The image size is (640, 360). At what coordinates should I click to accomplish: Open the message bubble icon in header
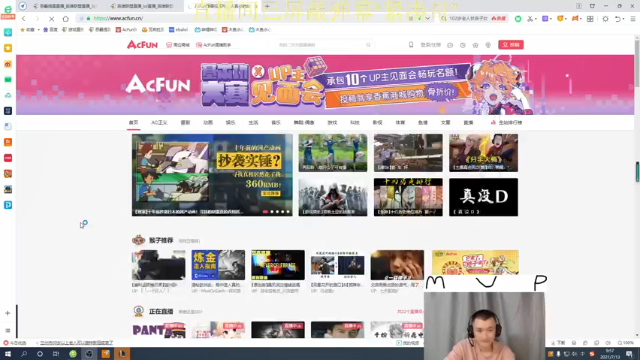pos(450,45)
